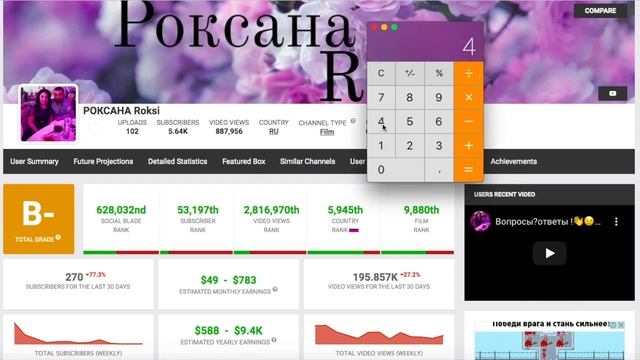Screen dimensions: 640x360
Task: Open the Вопросы?ответы video title
Action: [548, 221]
